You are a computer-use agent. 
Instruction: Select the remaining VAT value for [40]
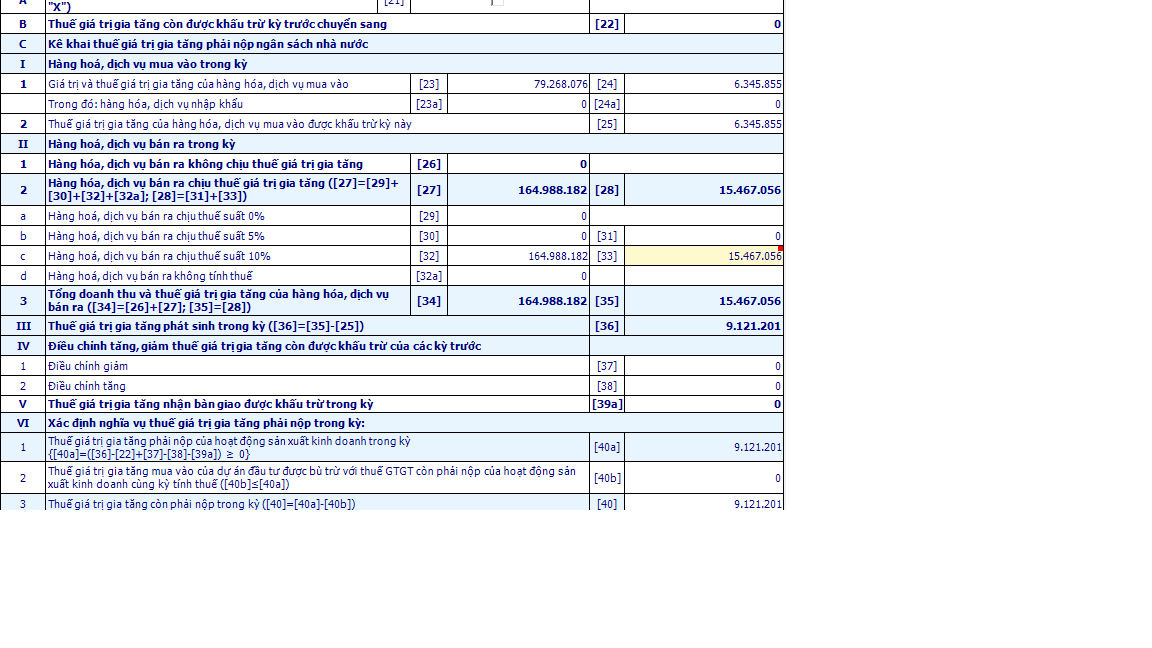704,504
